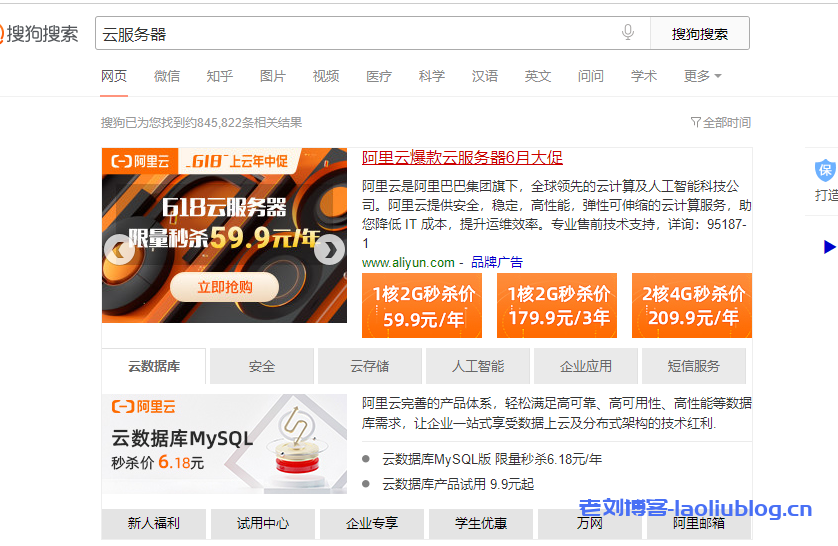Switch to the 汉语 tab
This screenshot has height=546, width=838.
pos(485,76)
